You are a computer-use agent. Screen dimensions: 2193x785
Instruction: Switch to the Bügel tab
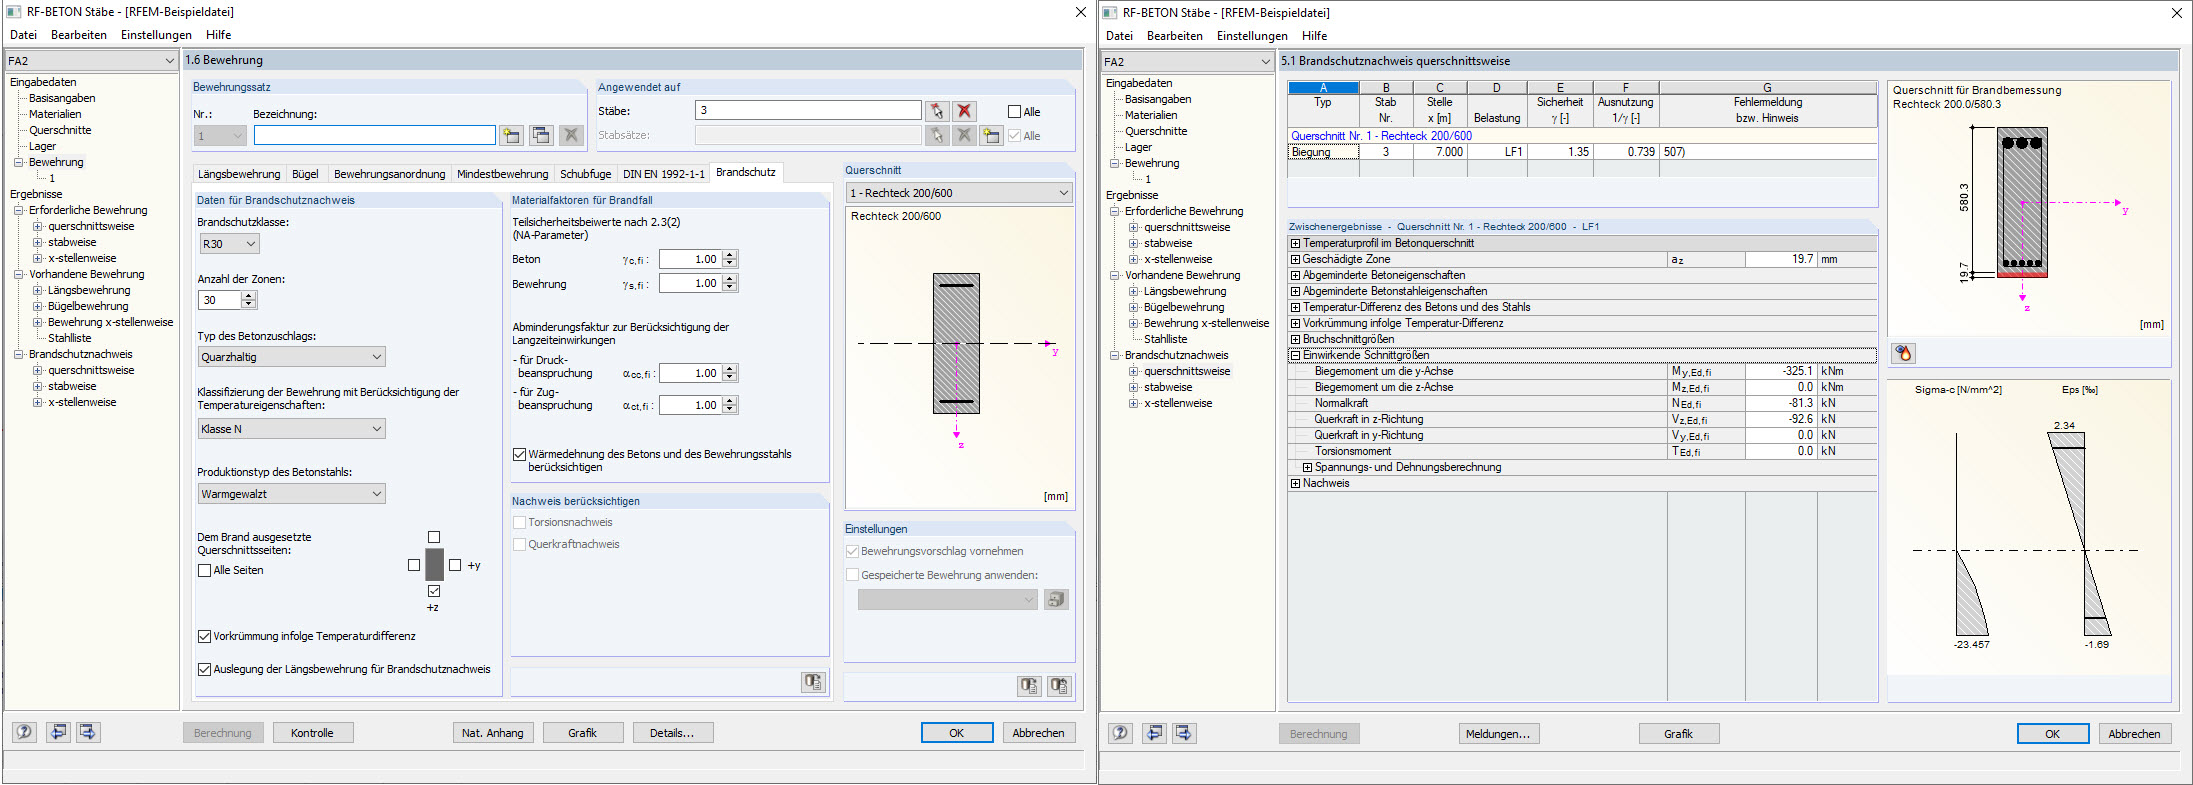[x=305, y=174]
